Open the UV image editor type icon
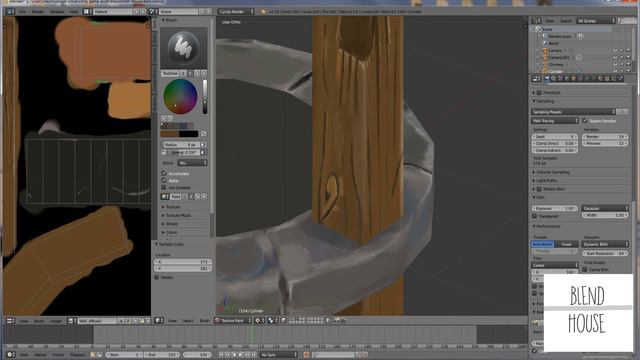Image resolution: width=640 pixels, height=360 pixels. point(10,321)
